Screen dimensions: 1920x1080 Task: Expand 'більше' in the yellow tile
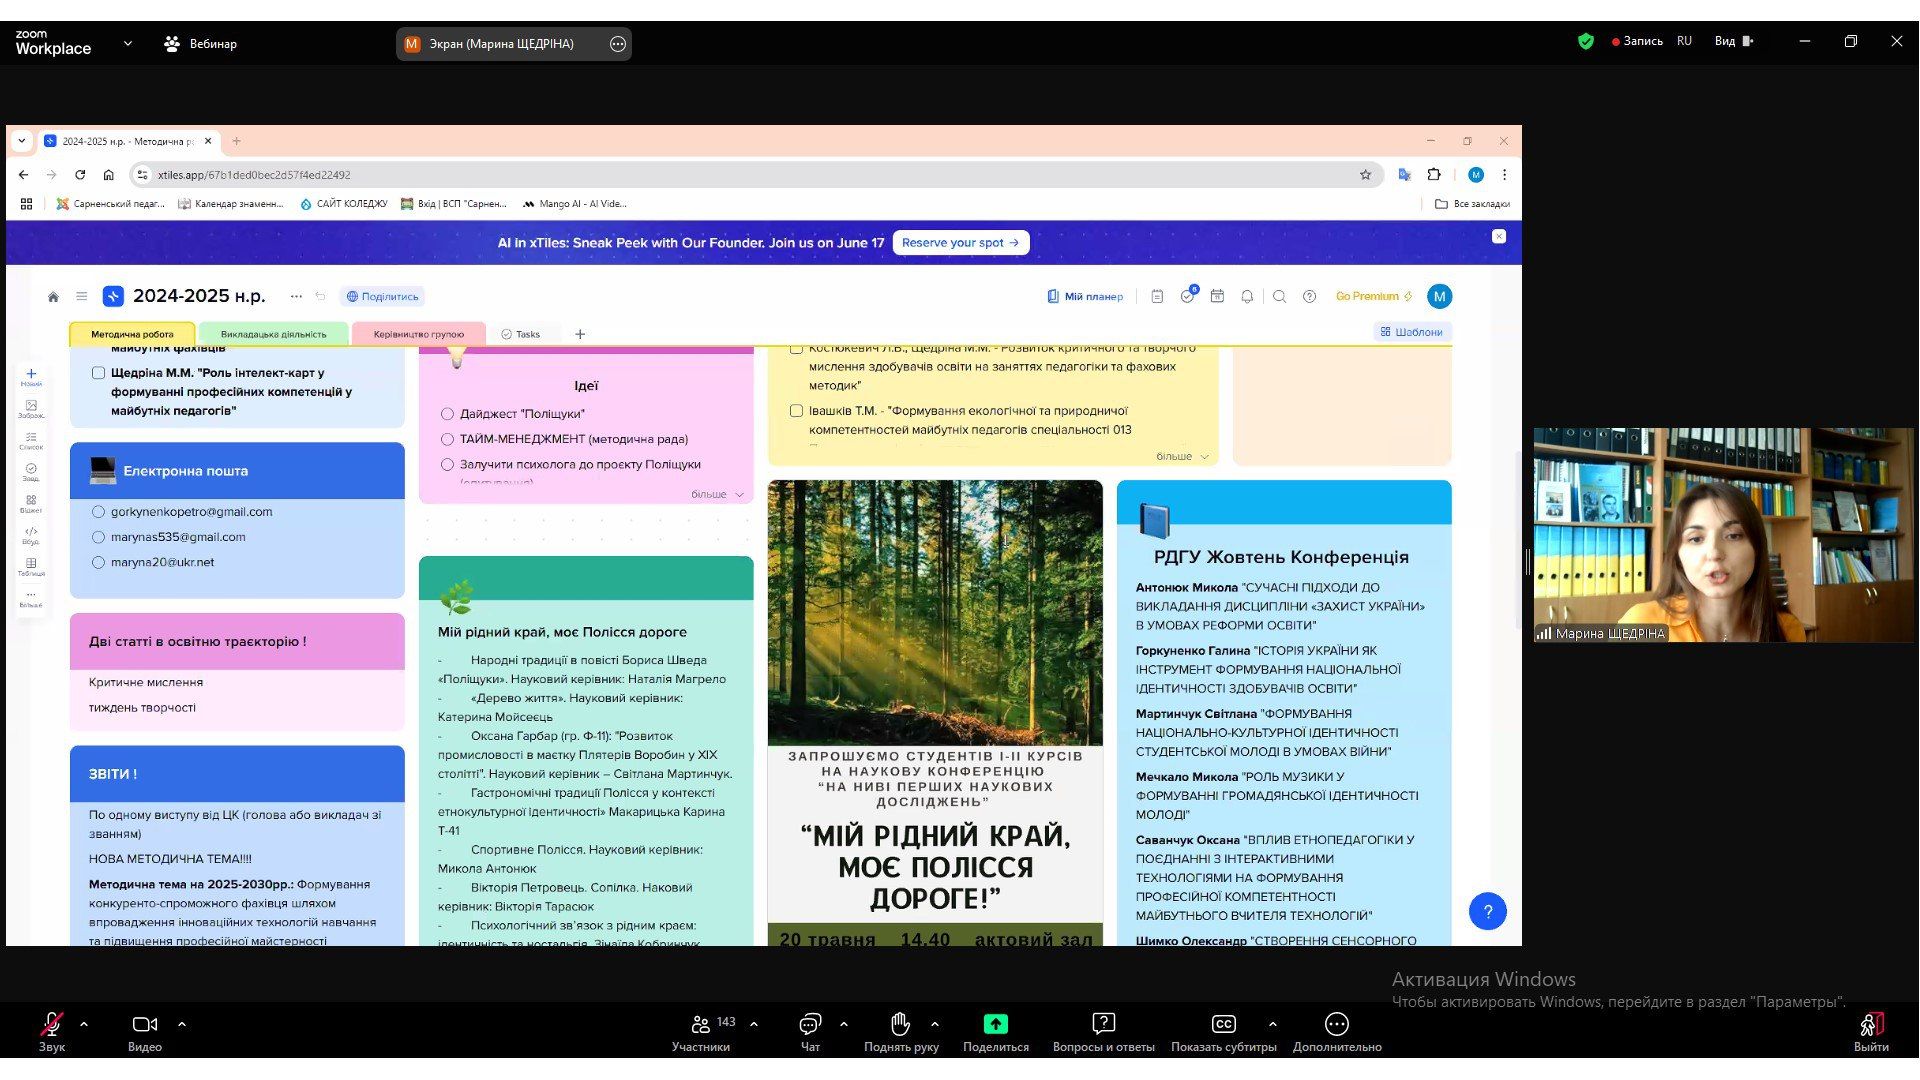coord(1182,457)
